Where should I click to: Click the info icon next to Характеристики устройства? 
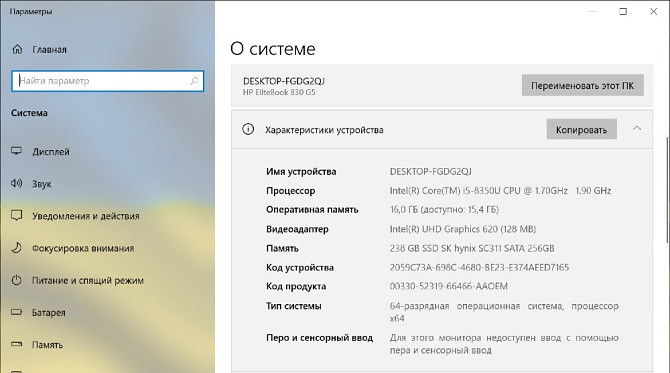pos(248,129)
